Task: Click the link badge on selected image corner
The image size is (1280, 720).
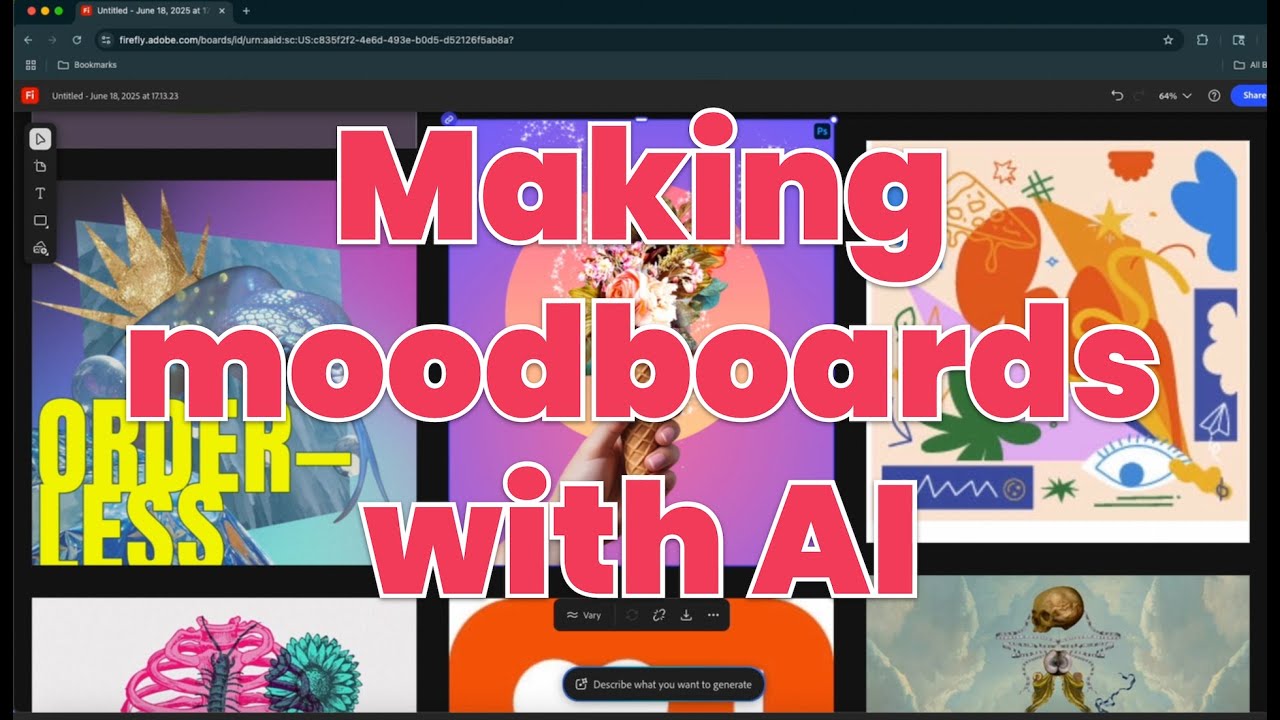Action: (449, 119)
